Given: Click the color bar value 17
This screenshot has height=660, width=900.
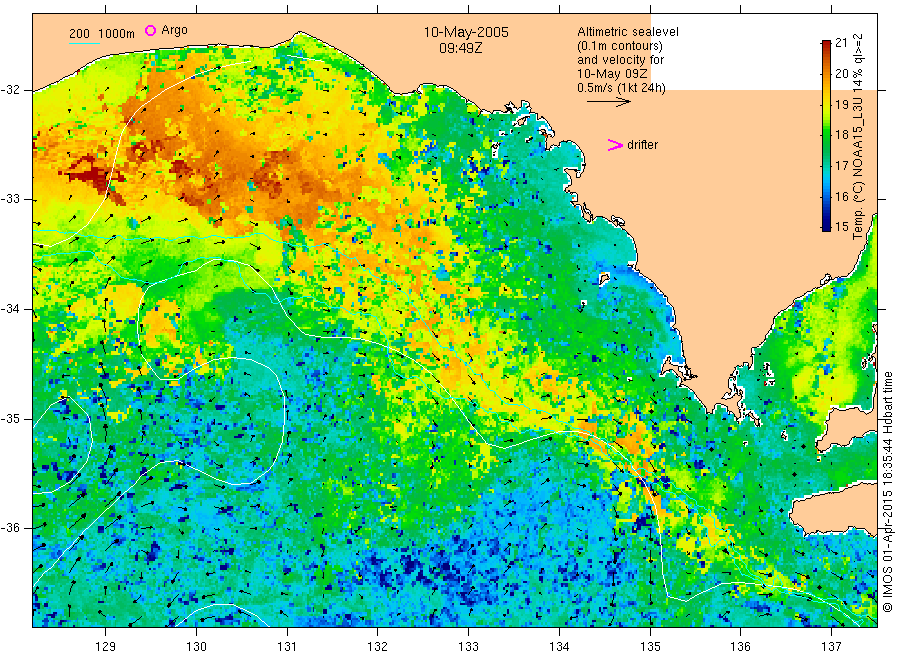Looking at the screenshot, I should (x=841, y=166).
